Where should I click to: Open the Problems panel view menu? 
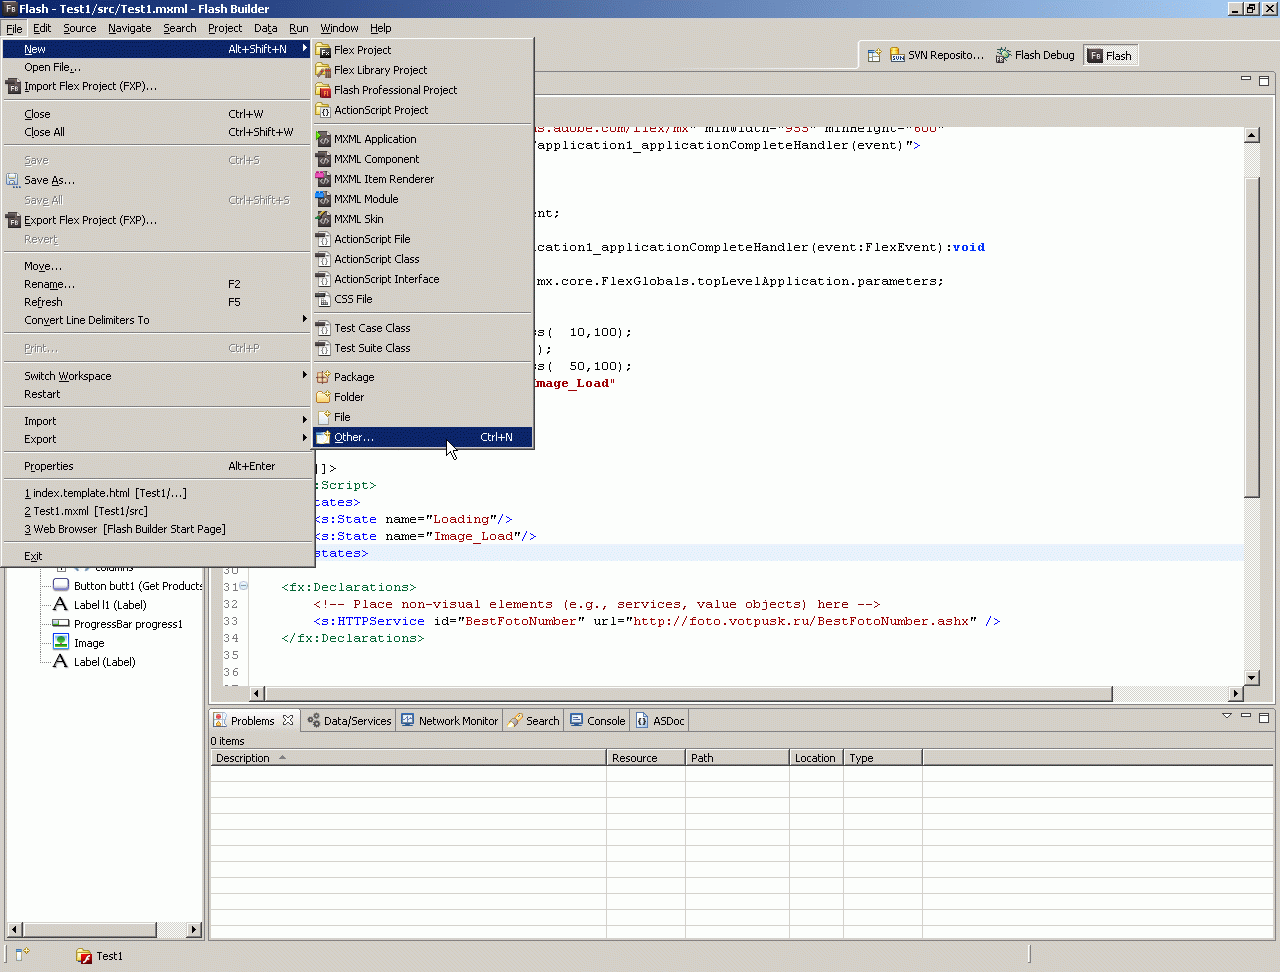[x=1227, y=716]
